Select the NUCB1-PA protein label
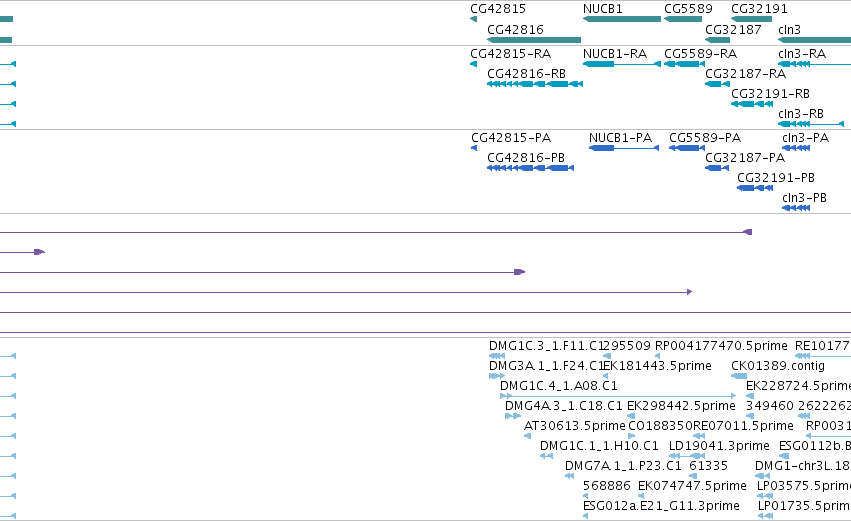851x521 pixels. tap(620, 138)
